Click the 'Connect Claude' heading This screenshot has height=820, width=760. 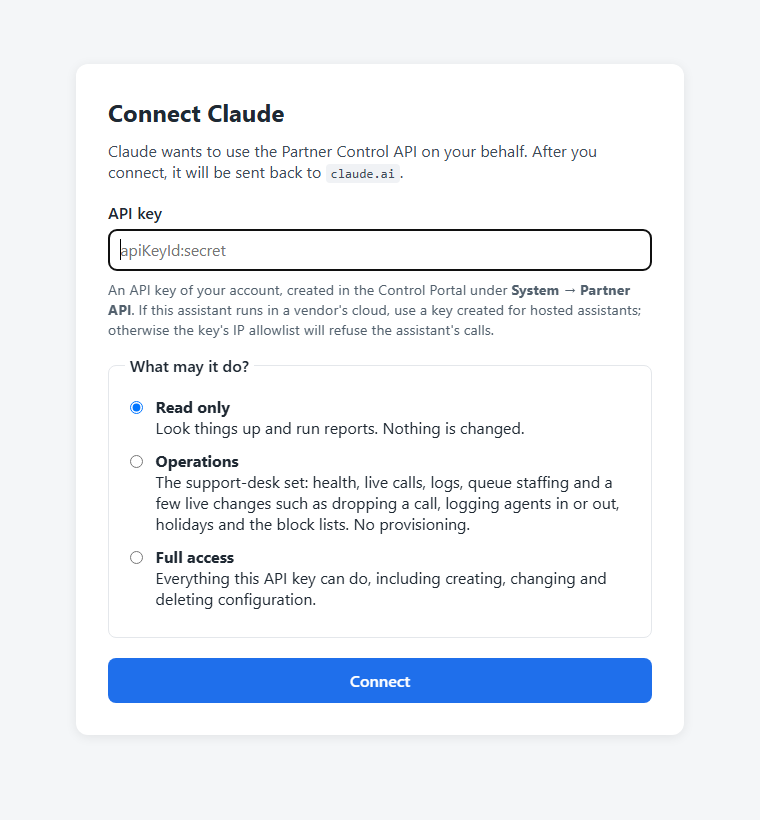pyautogui.click(x=196, y=114)
